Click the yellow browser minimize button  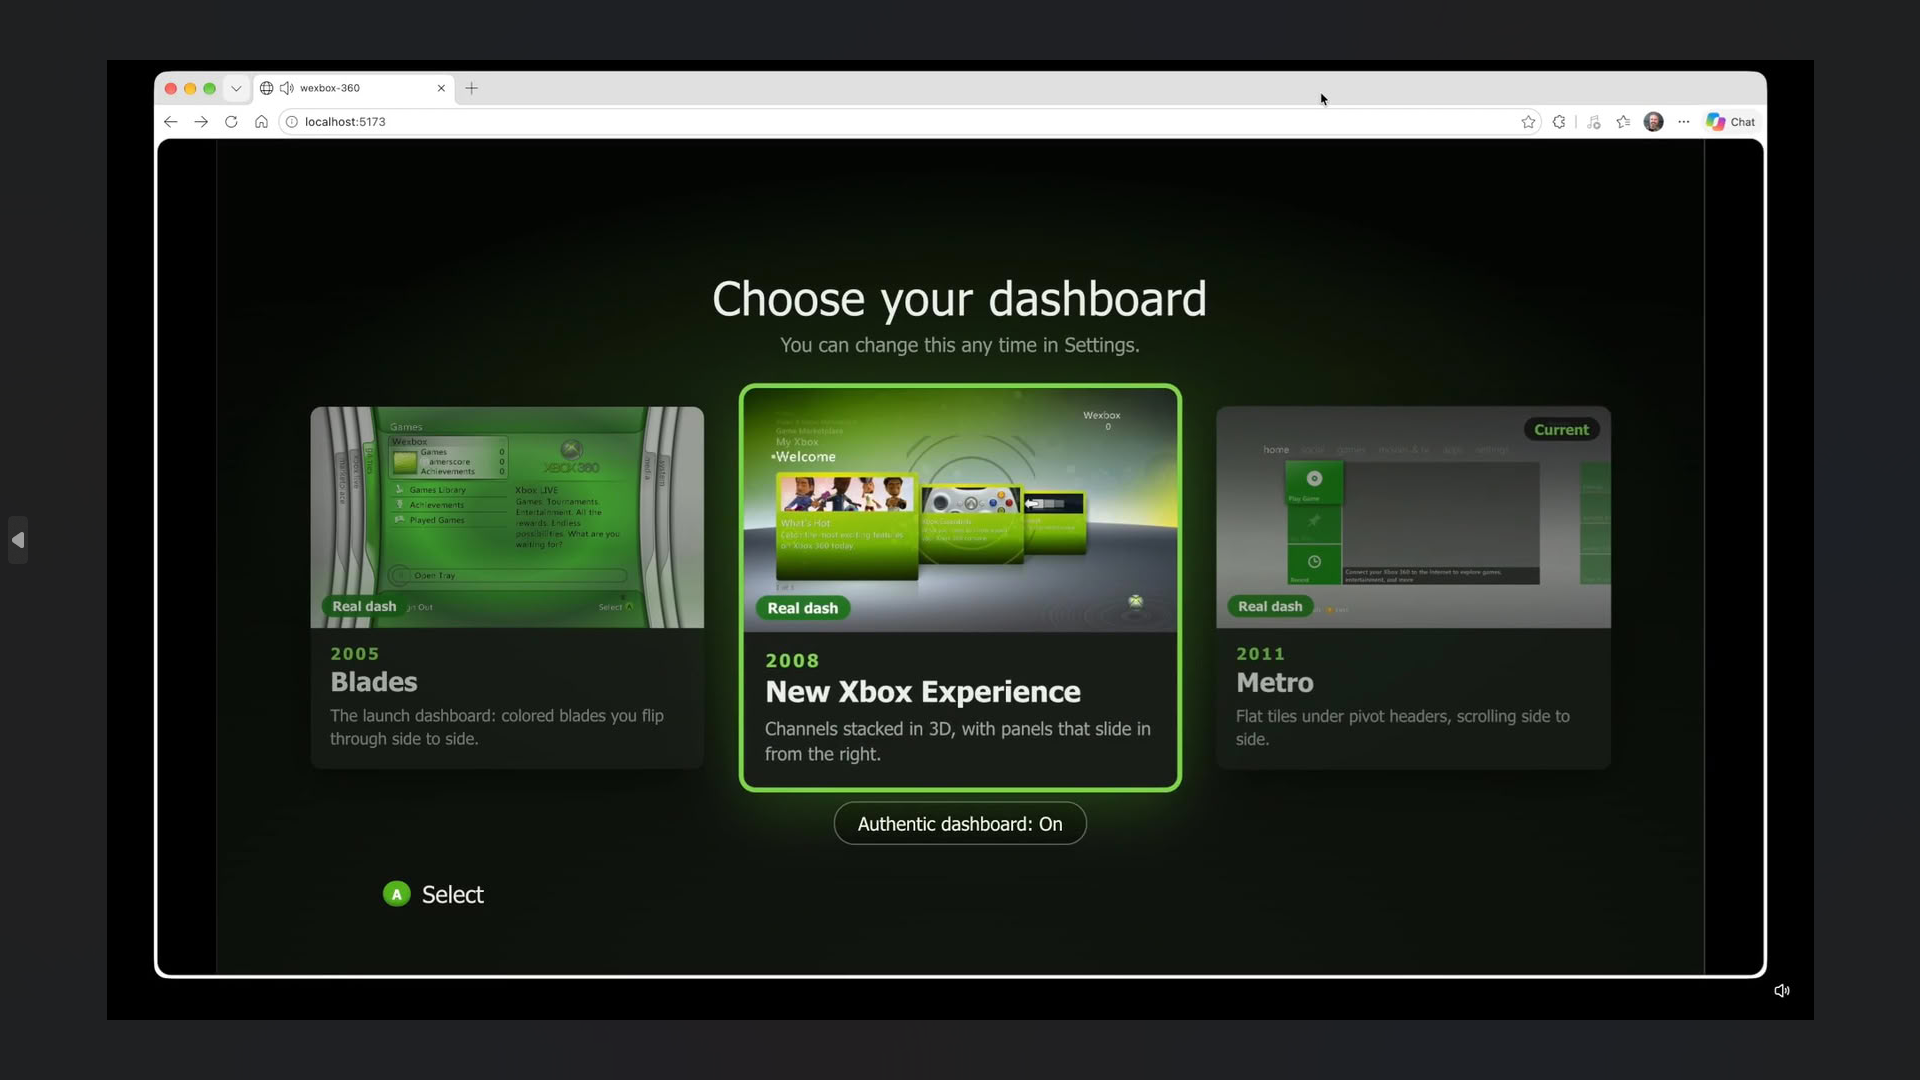coord(190,88)
